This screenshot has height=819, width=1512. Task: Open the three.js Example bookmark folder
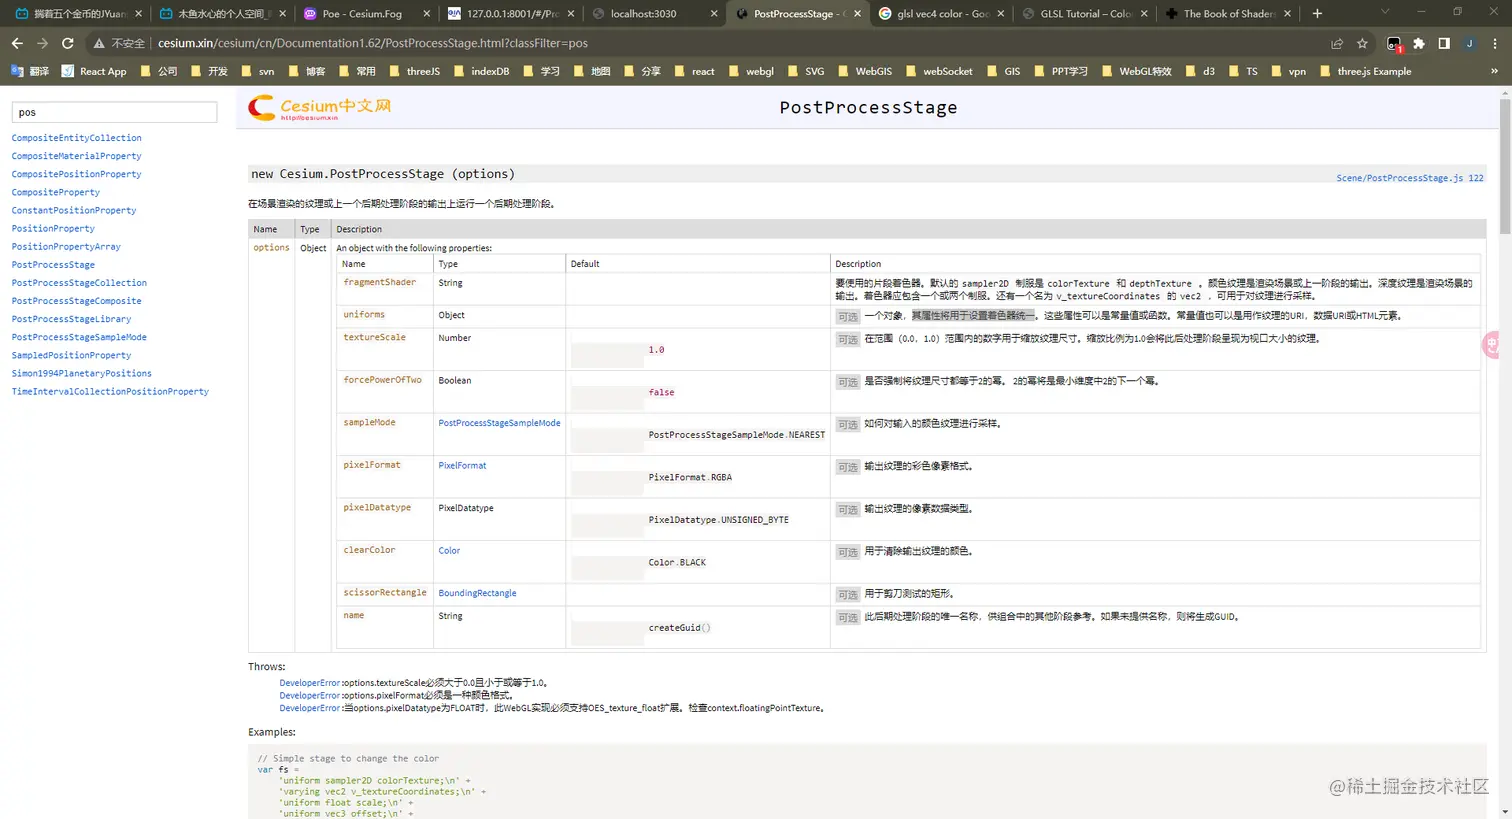tap(1365, 71)
